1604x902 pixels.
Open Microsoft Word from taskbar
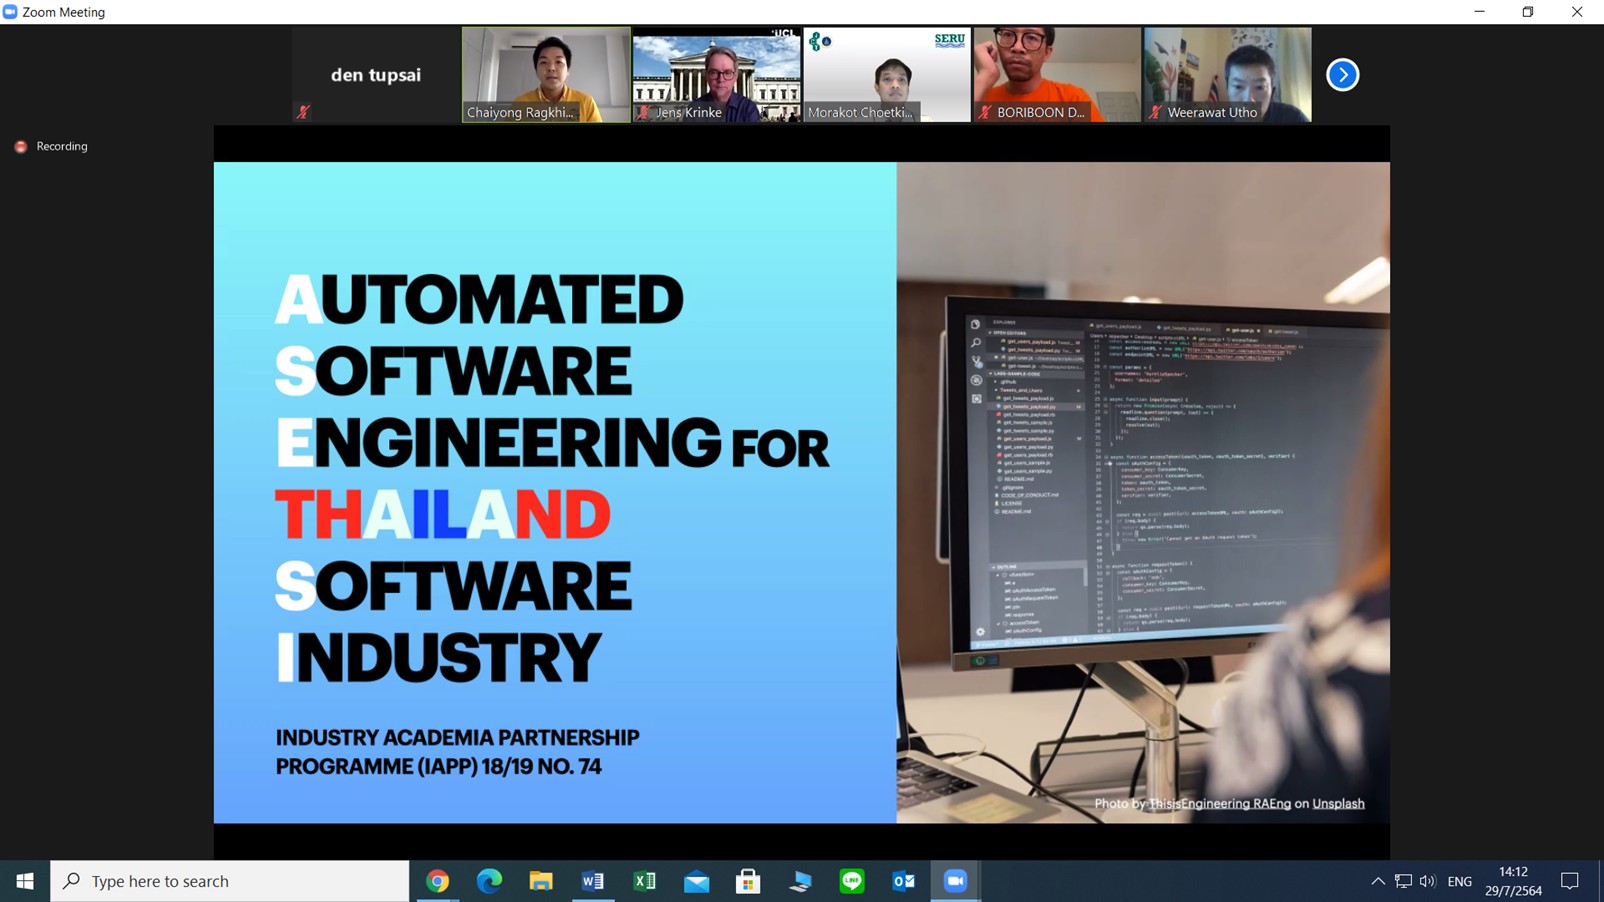click(x=593, y=881)
